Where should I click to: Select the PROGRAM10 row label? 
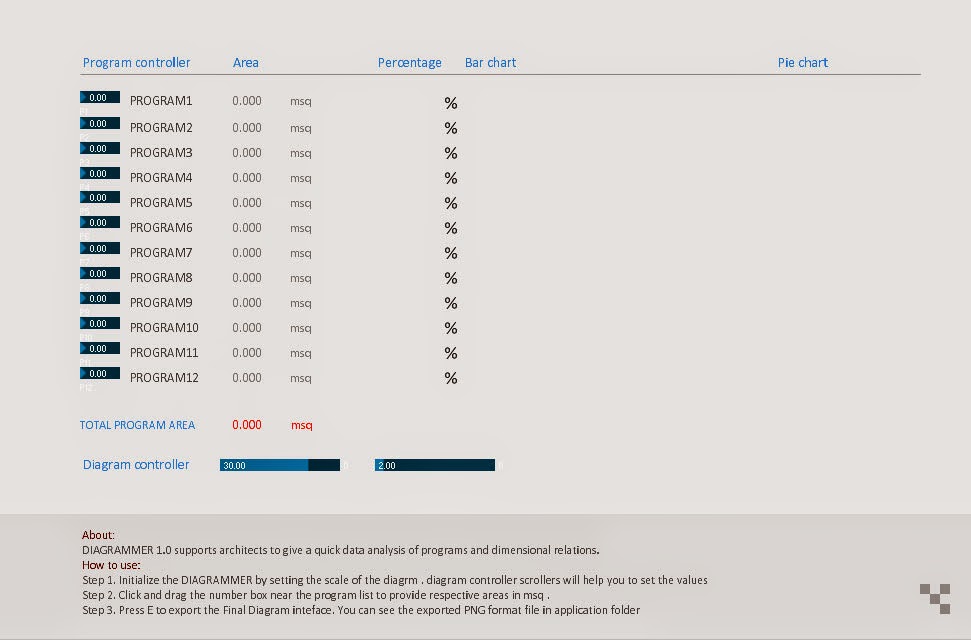click(x=163, y=327)
